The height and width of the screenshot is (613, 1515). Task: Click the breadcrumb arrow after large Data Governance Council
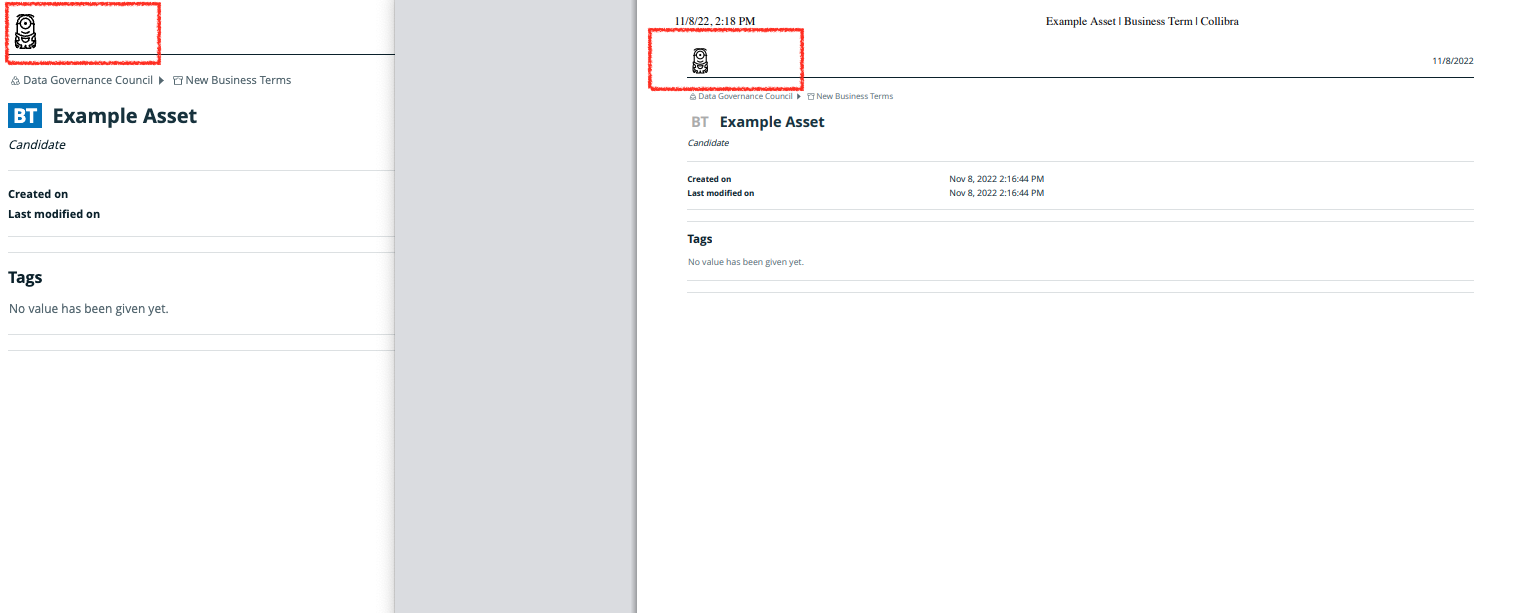(161, 80)
